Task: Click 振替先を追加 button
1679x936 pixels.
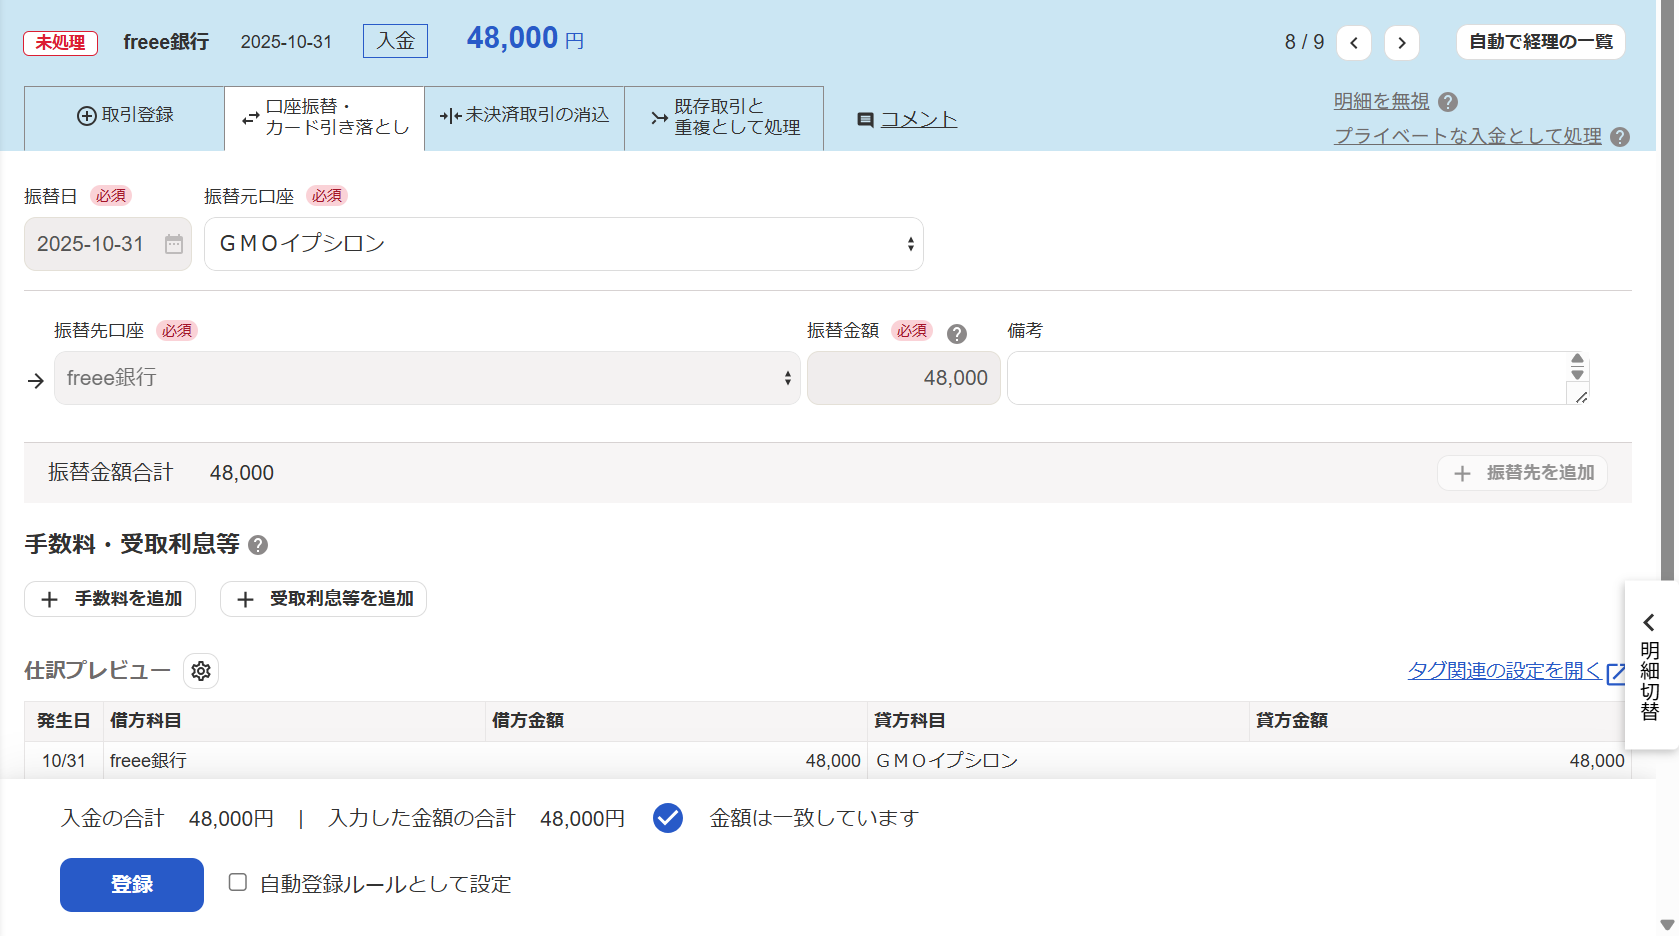Action: coord(1522,473)
